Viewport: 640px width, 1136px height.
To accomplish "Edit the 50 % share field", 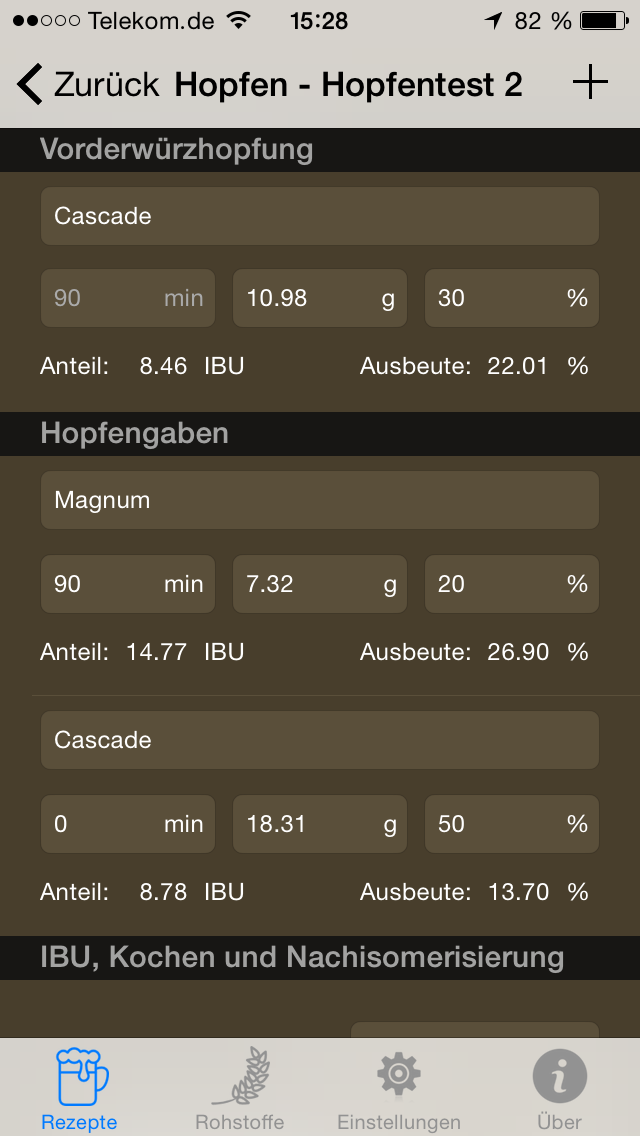I will point(511,824).
